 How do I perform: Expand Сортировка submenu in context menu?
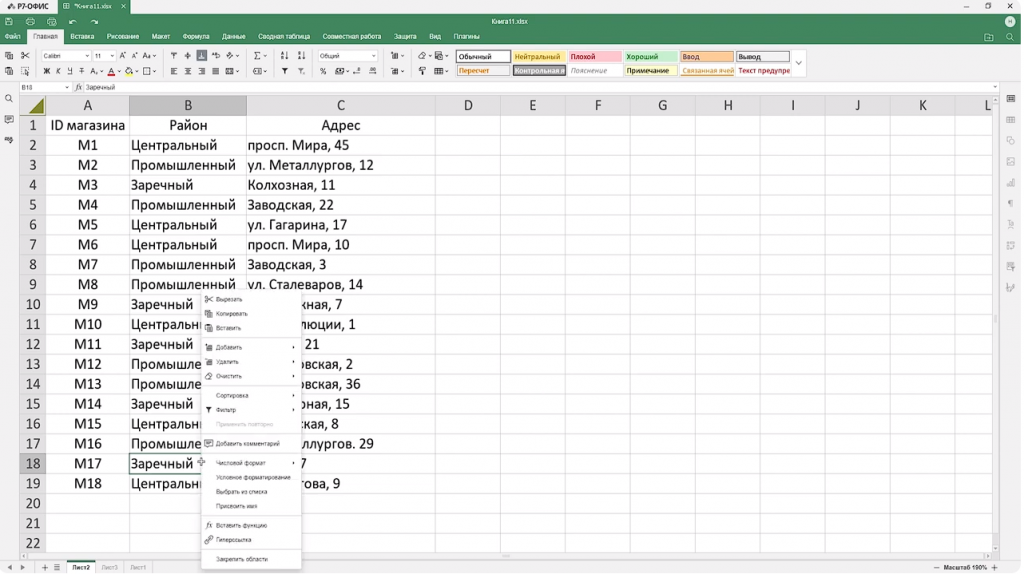click(251, 396)
